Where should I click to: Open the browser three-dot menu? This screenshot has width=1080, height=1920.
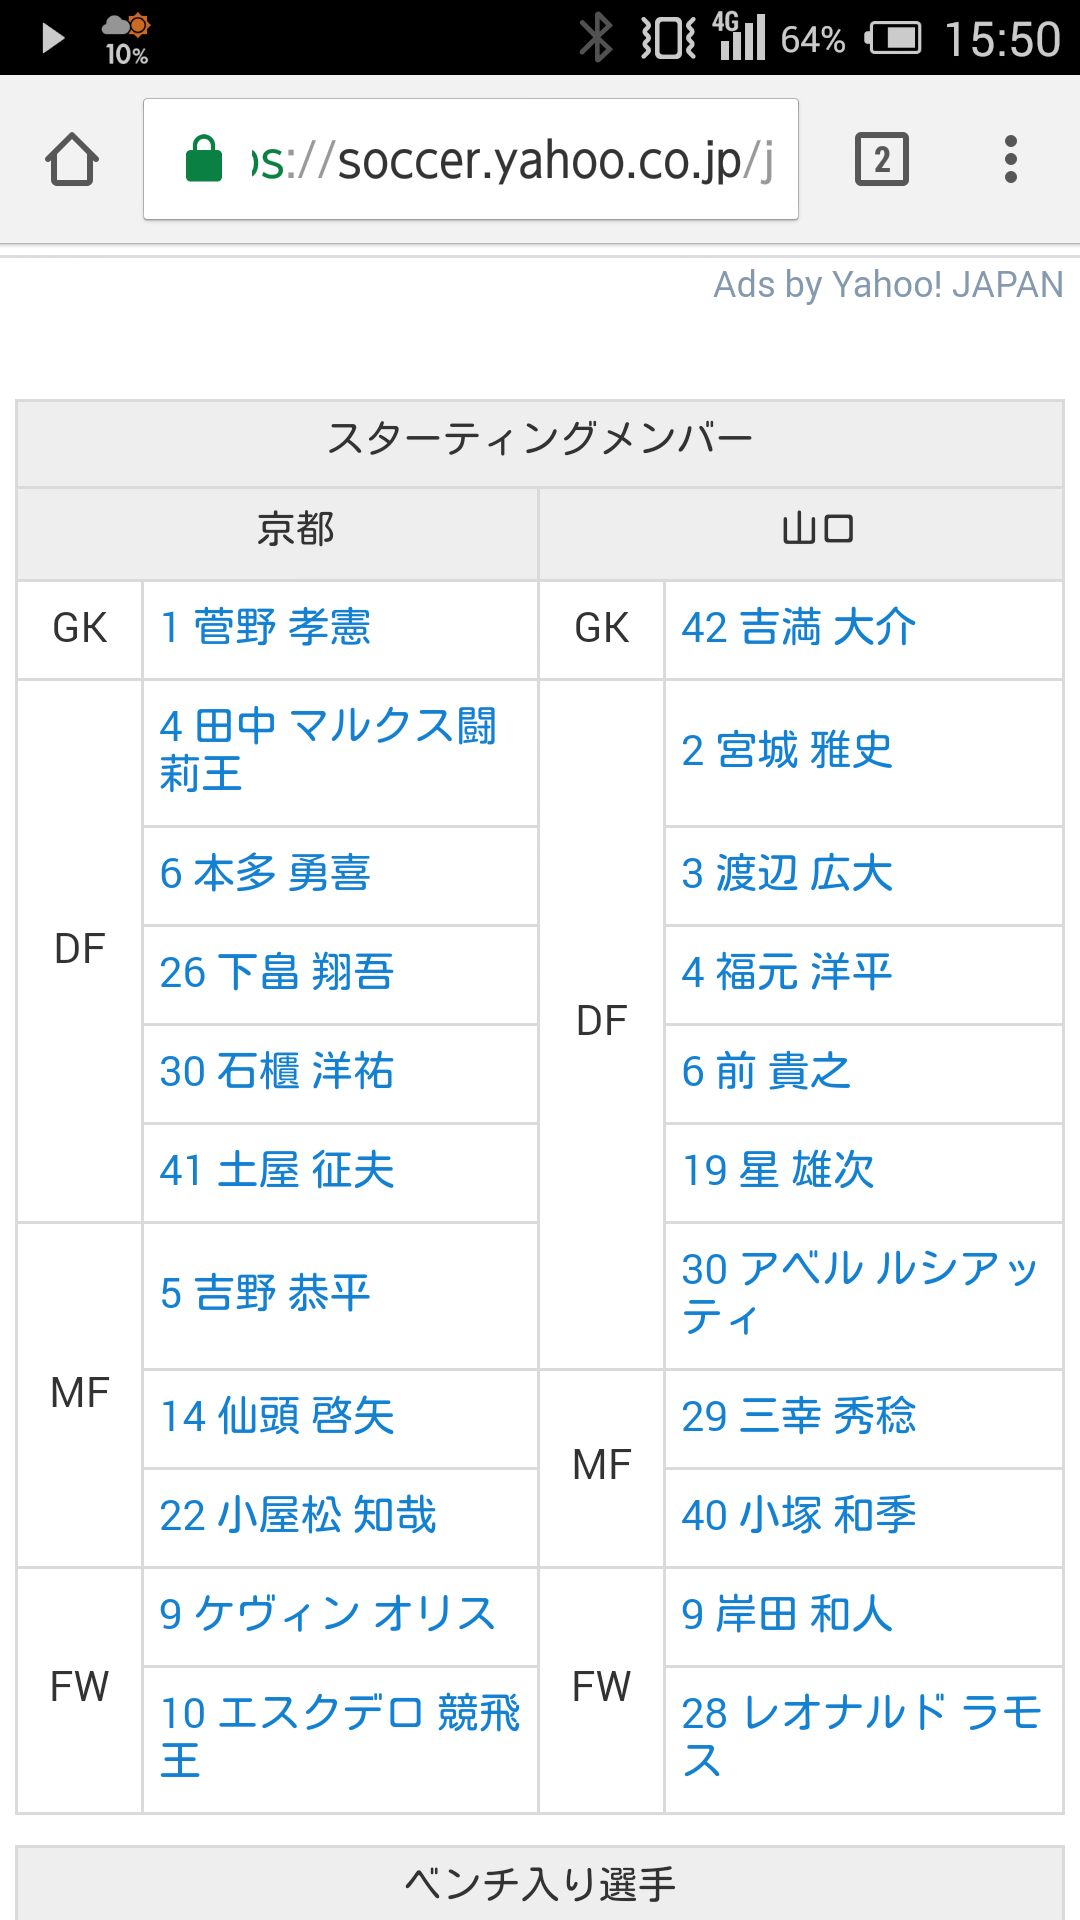(x=1010, y=160)
